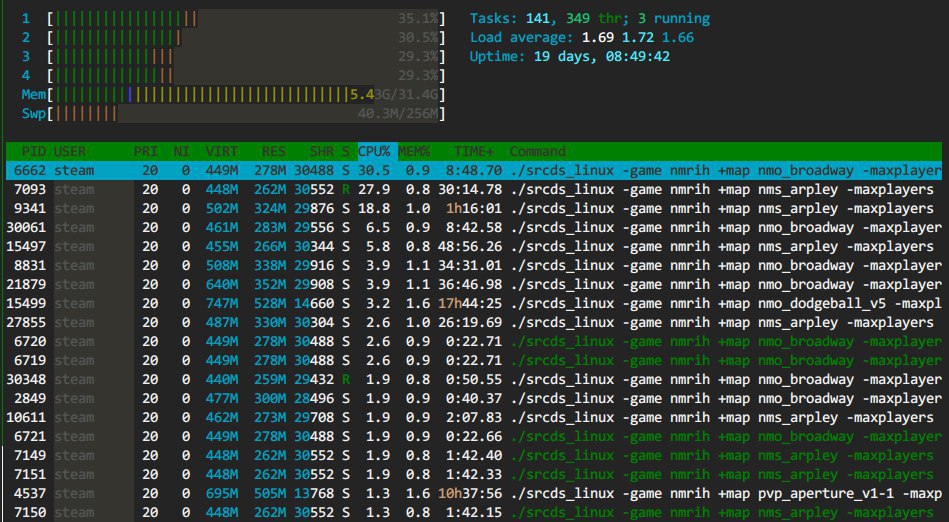Screen dimensions: 949x522
Task: Select process row with PID 8831
Action: point(474,265)
